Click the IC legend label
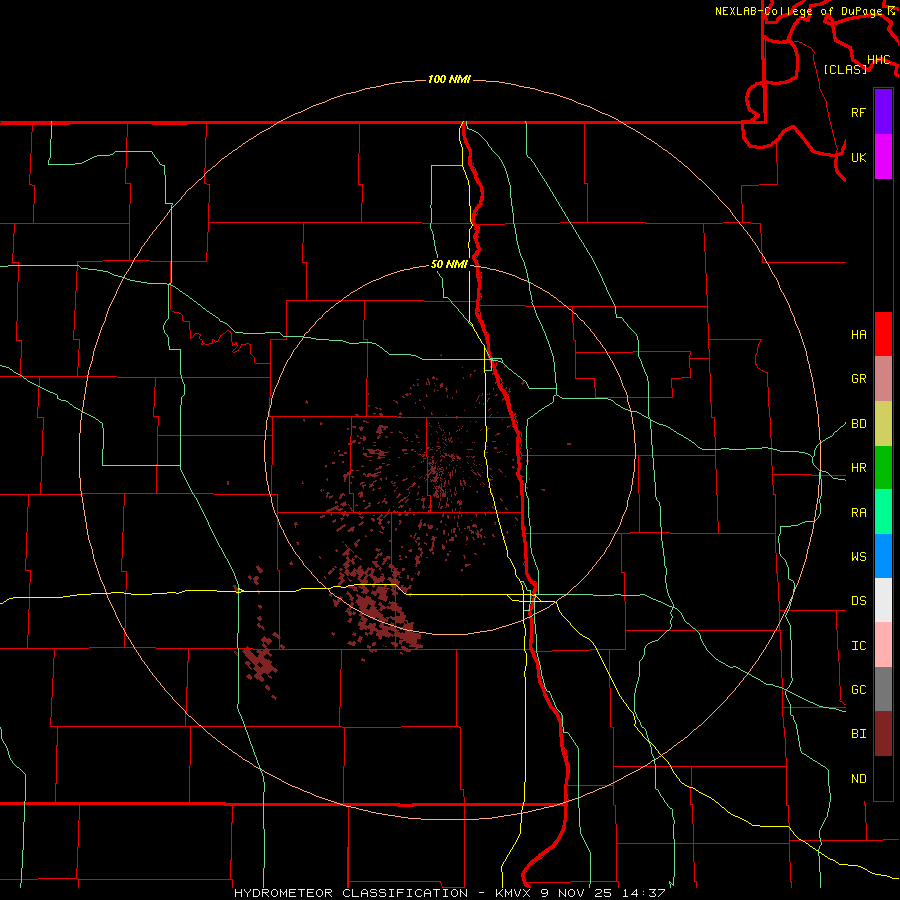The image size is (900, 900). point(858,646)
